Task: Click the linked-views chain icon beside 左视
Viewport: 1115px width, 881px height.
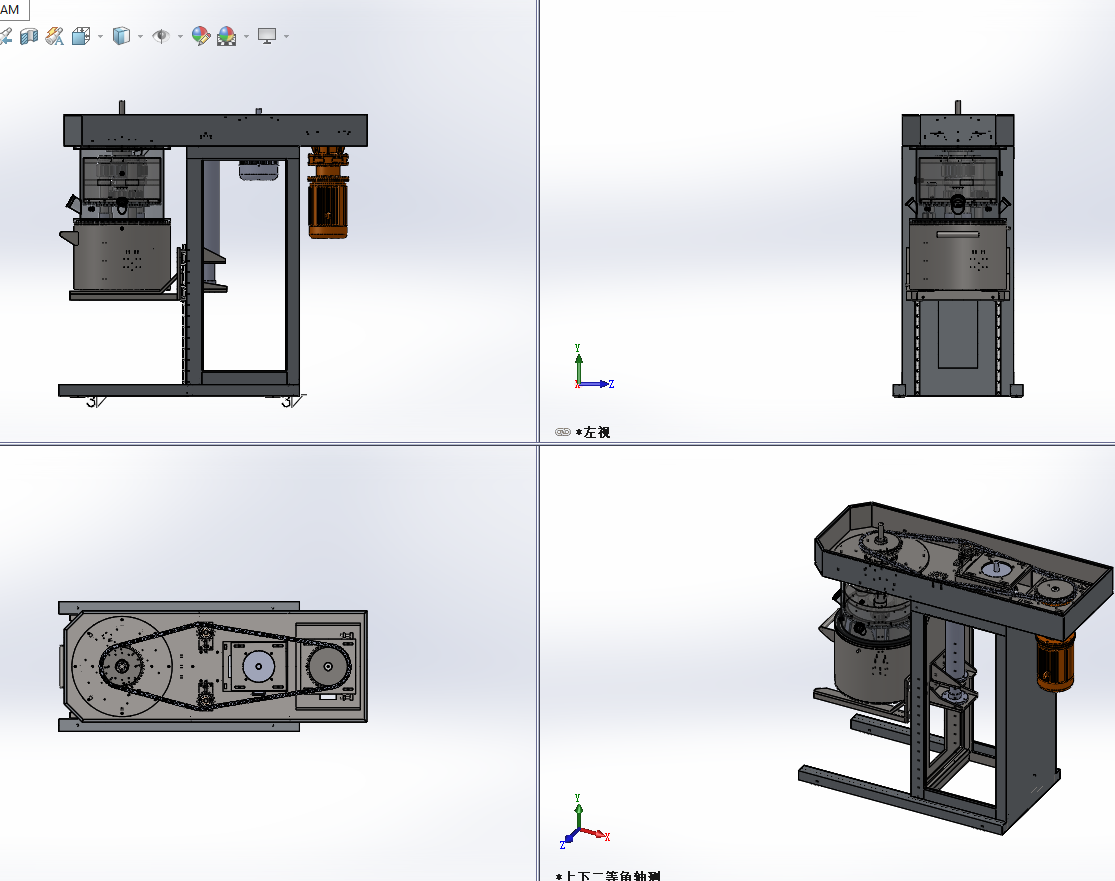Action: click(562, 432)
